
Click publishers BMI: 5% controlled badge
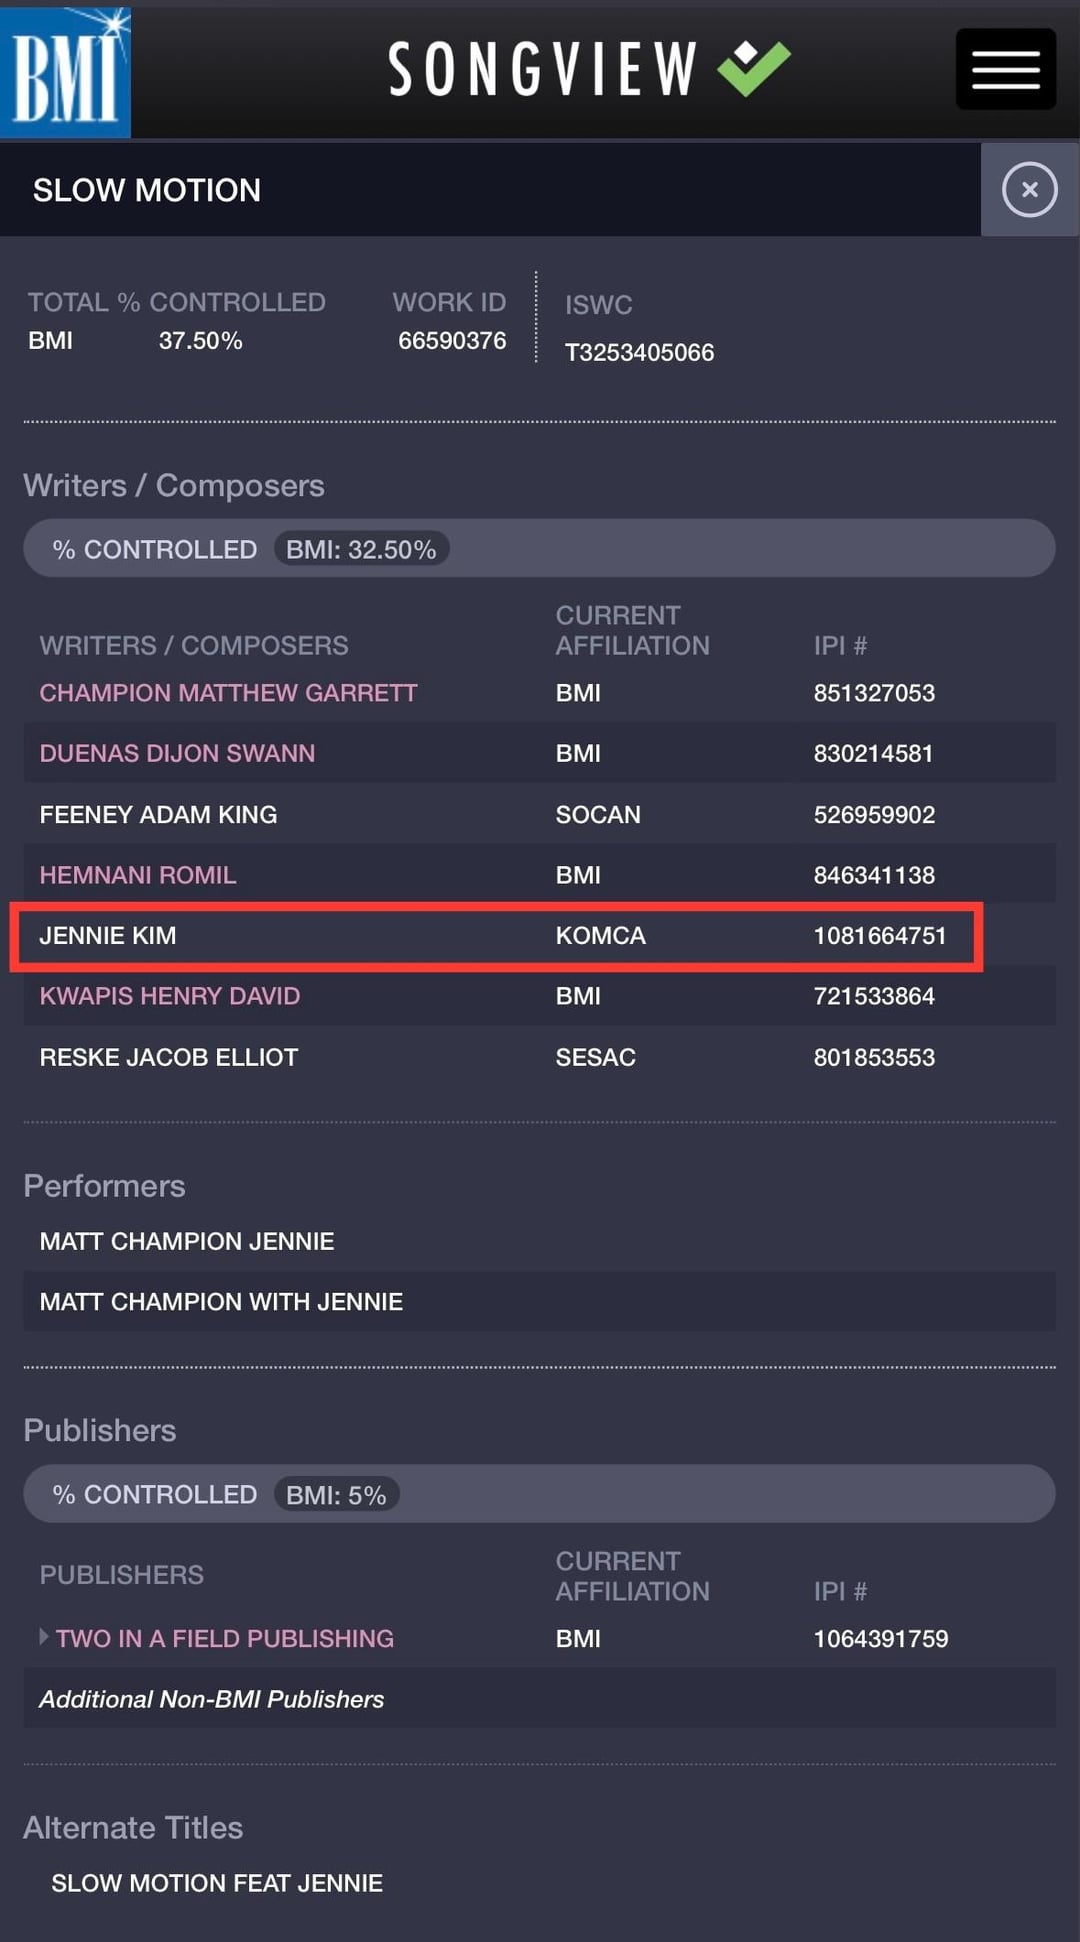click(336, 1495)
